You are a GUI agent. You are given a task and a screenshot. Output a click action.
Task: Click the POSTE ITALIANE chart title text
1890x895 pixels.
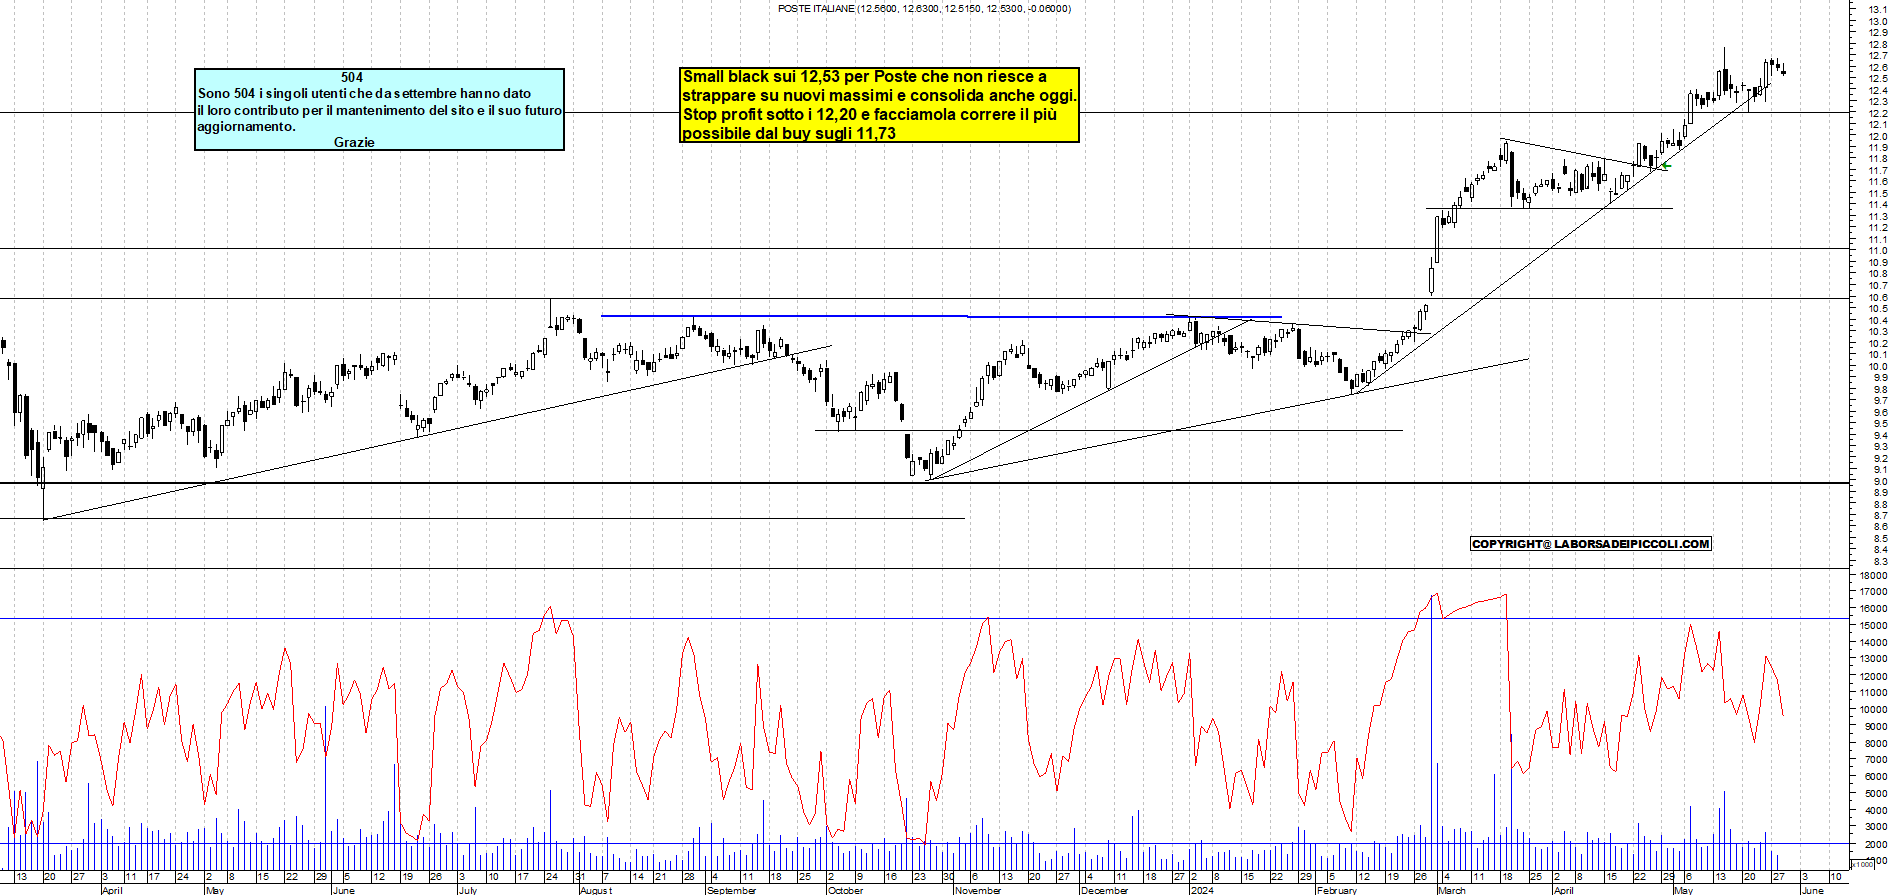(924, 9)
